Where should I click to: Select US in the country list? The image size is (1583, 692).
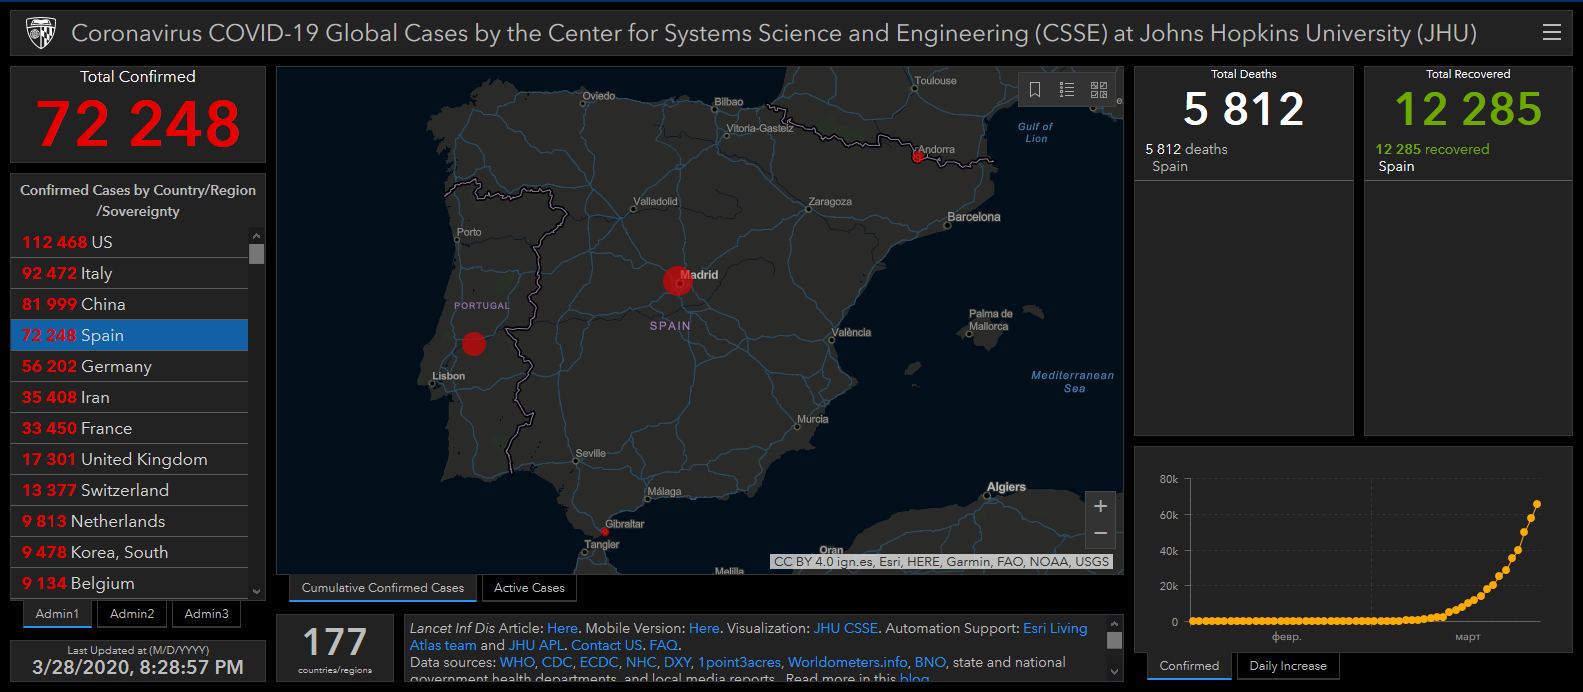click(x=129, y=242)
